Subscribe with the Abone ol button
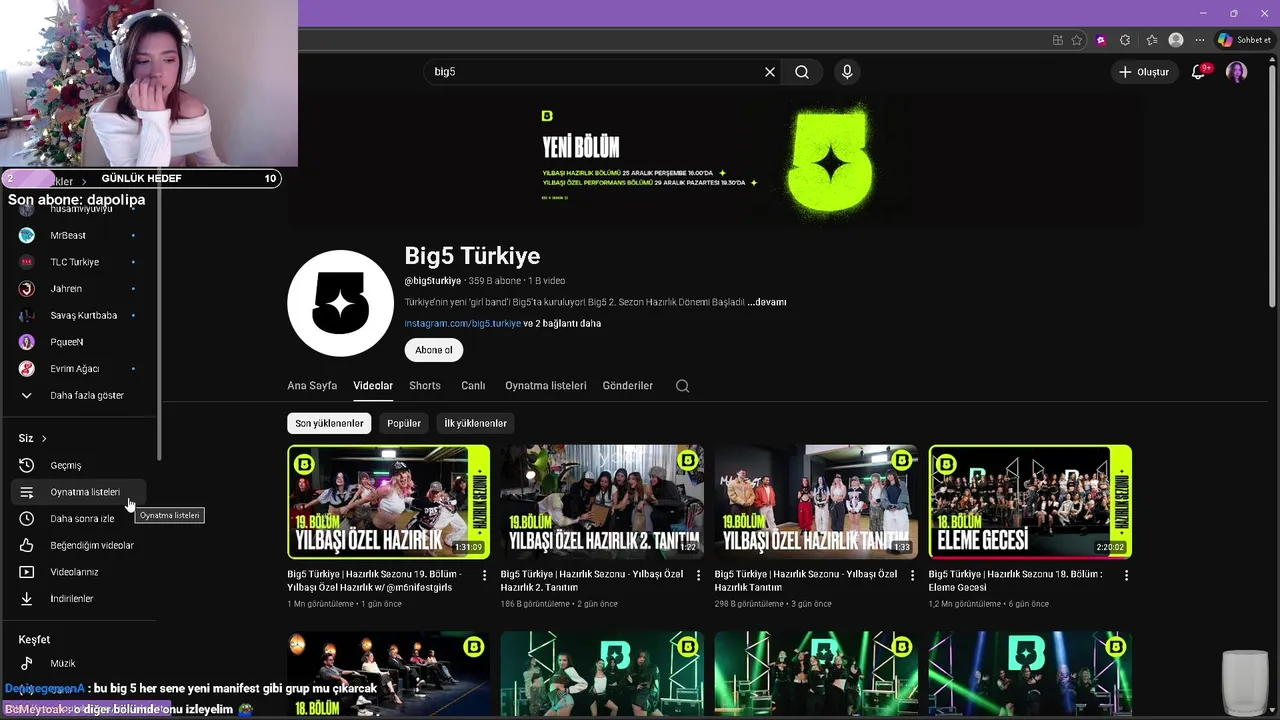The image size is (1280, 720). 434,350
